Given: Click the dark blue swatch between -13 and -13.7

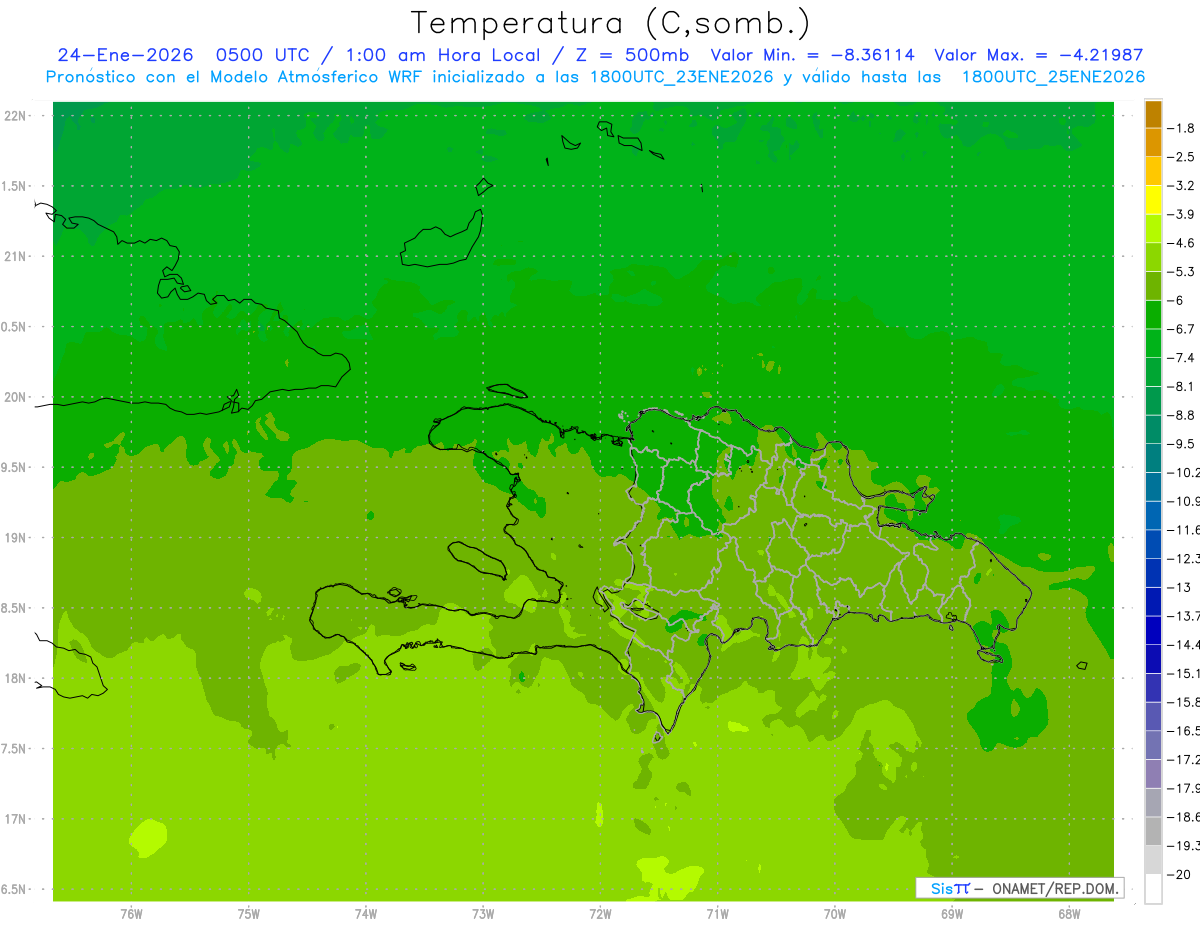Looking at the screenshot, I should click(x=1153, y=602).
